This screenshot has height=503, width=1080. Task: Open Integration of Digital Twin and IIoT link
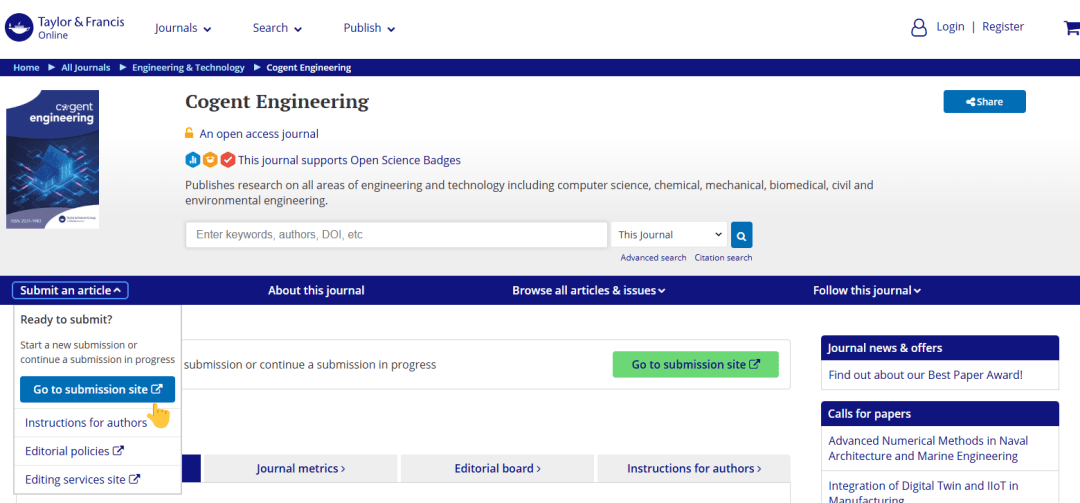[x=923, y=491]
